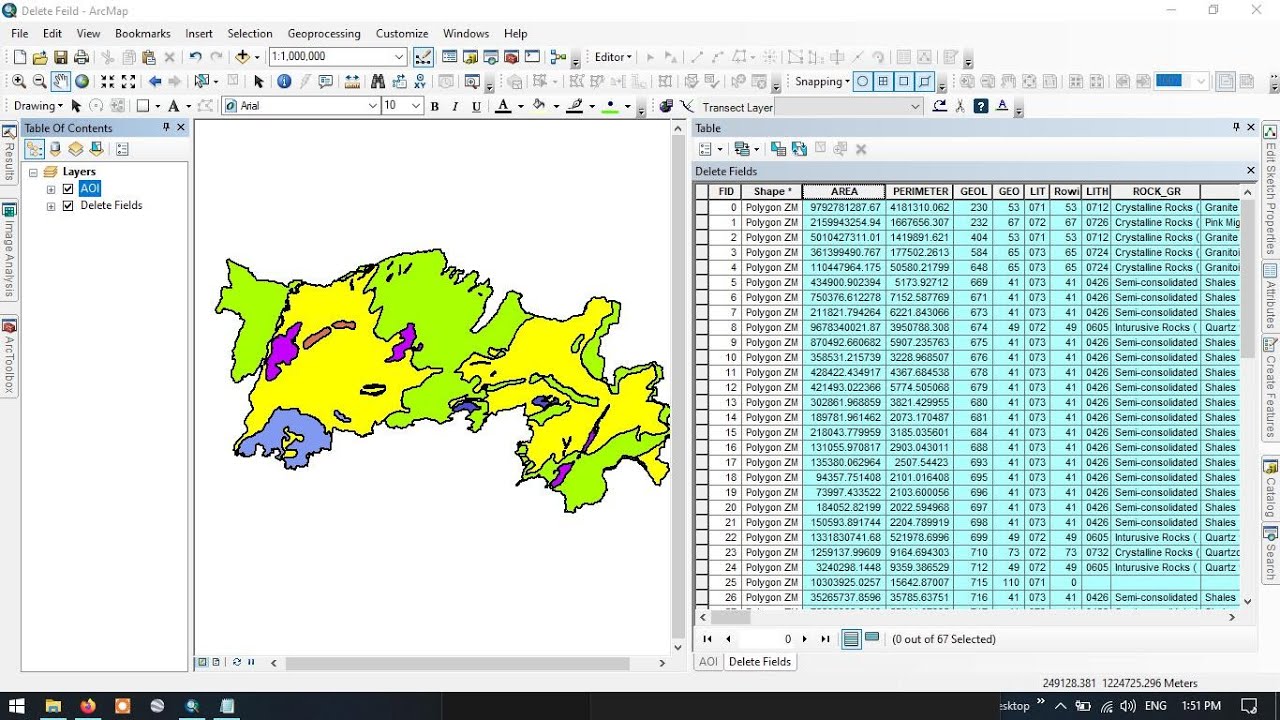The height and width of the screenshot is (720, 1280).
Task: Undo the last action
Action: point(195,57)
